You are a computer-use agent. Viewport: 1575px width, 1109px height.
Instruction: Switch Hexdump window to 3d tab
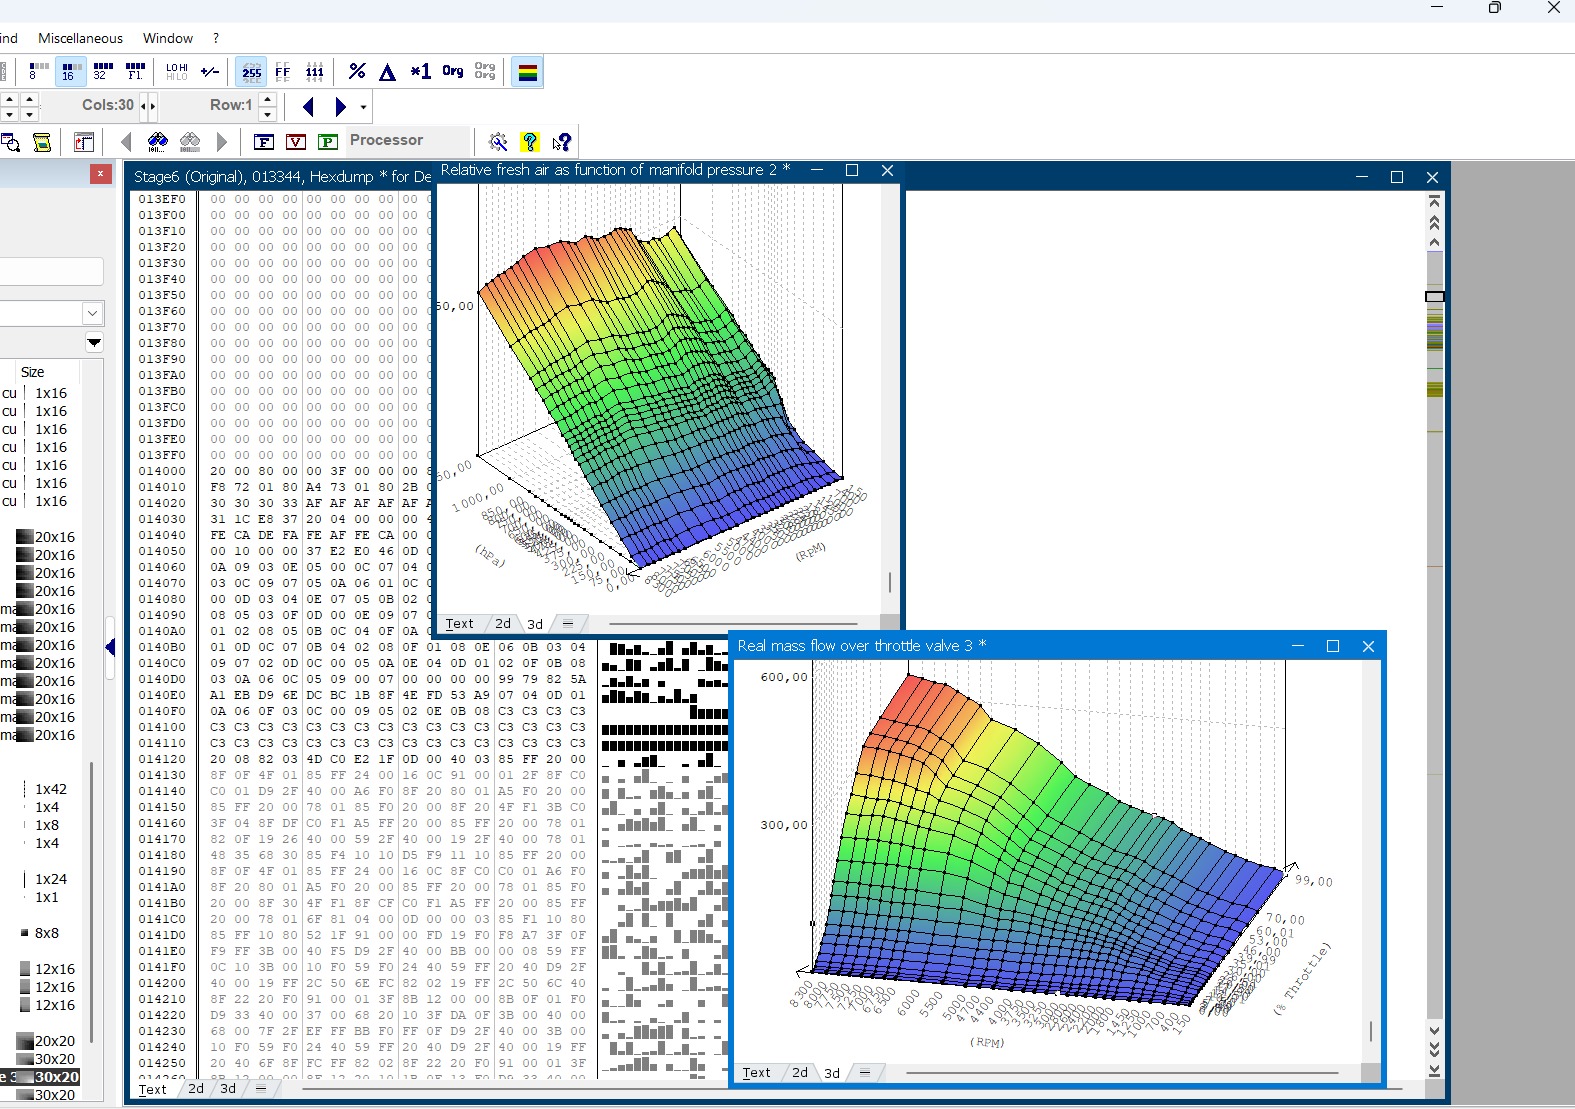(x=228, y=1089)
